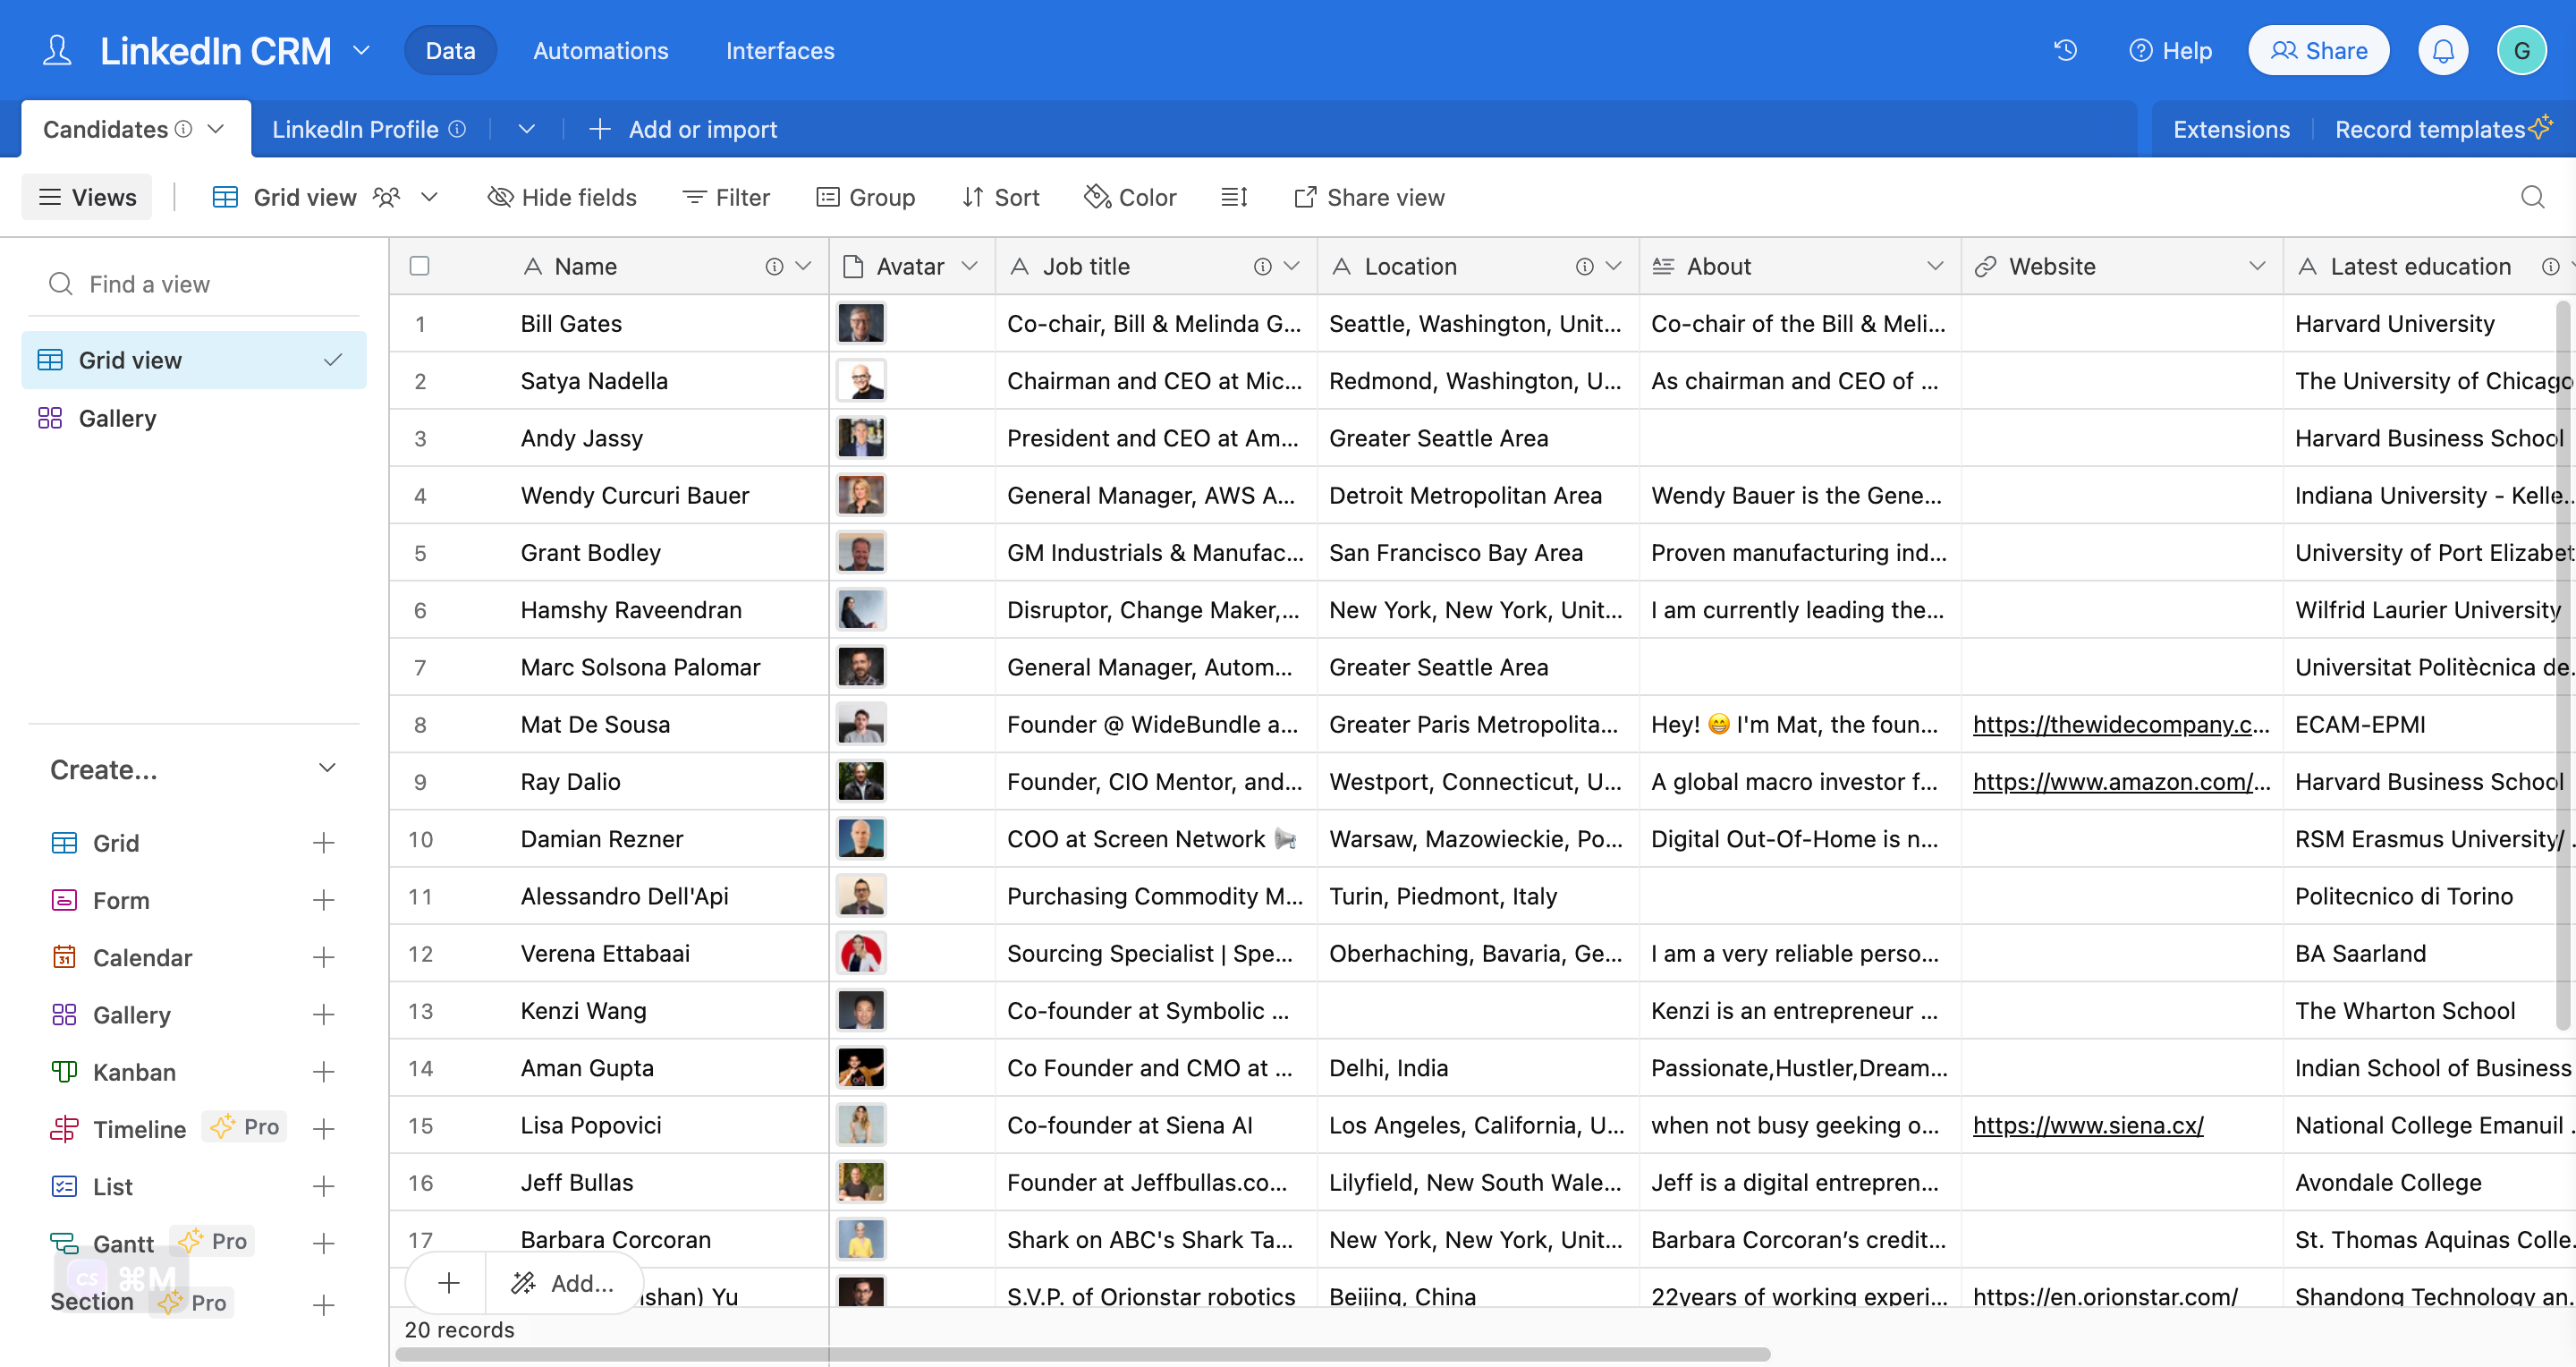This screenshot has height=1367, width=2576.
Task: Add a new List view with plus
Action: tap(323, 1186)
